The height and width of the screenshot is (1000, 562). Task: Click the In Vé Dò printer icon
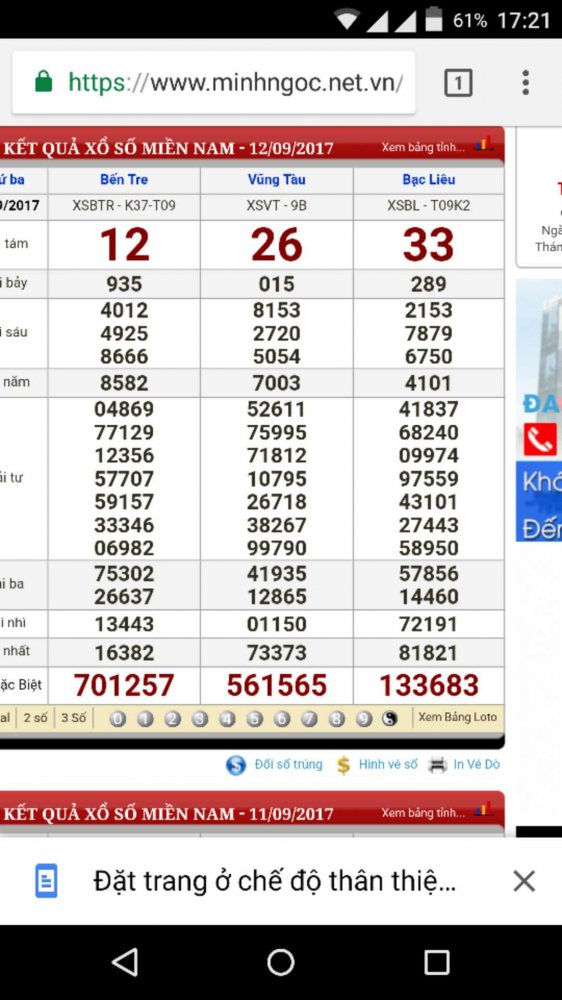(x=438, y=765)
